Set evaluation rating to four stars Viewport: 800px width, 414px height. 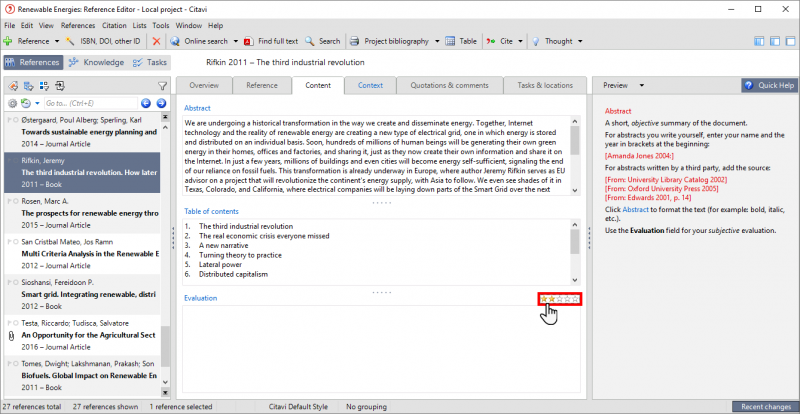coord(567,299)
